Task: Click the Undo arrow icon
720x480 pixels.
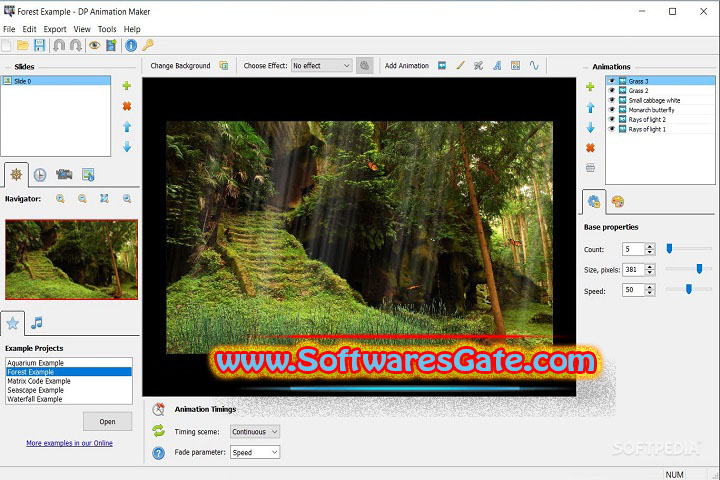Action: 59,45
